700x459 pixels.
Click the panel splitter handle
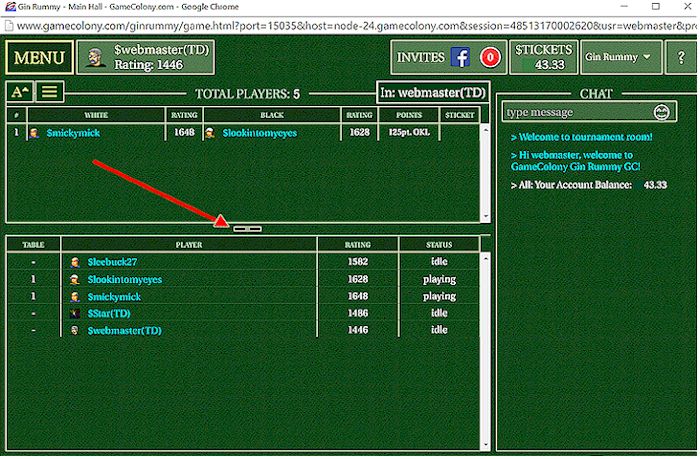pos(247,229)
